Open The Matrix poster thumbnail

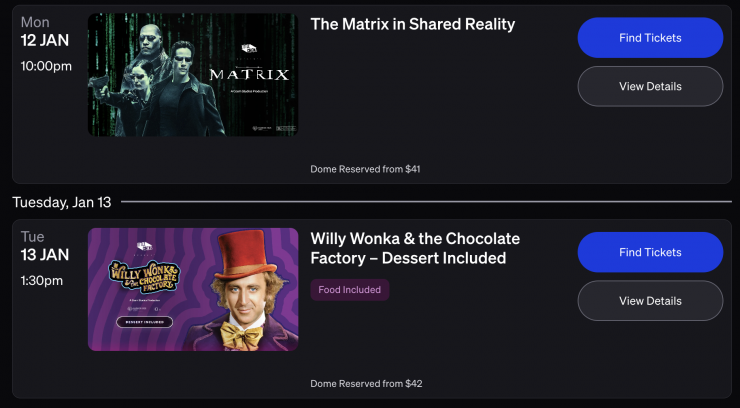click(x=193, y=75)
